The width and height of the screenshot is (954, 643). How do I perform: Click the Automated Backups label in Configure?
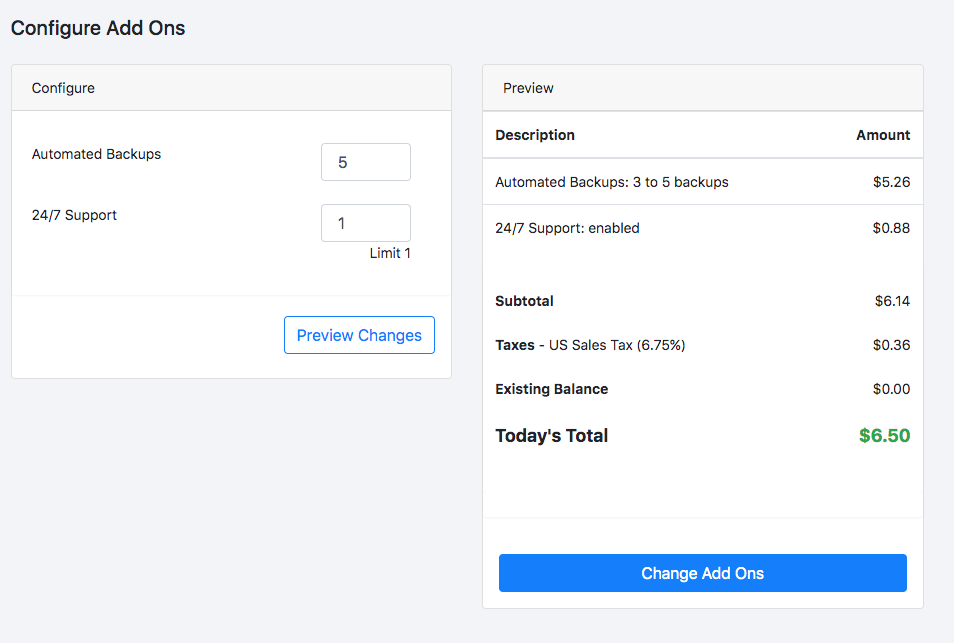[x=96, y=154]
